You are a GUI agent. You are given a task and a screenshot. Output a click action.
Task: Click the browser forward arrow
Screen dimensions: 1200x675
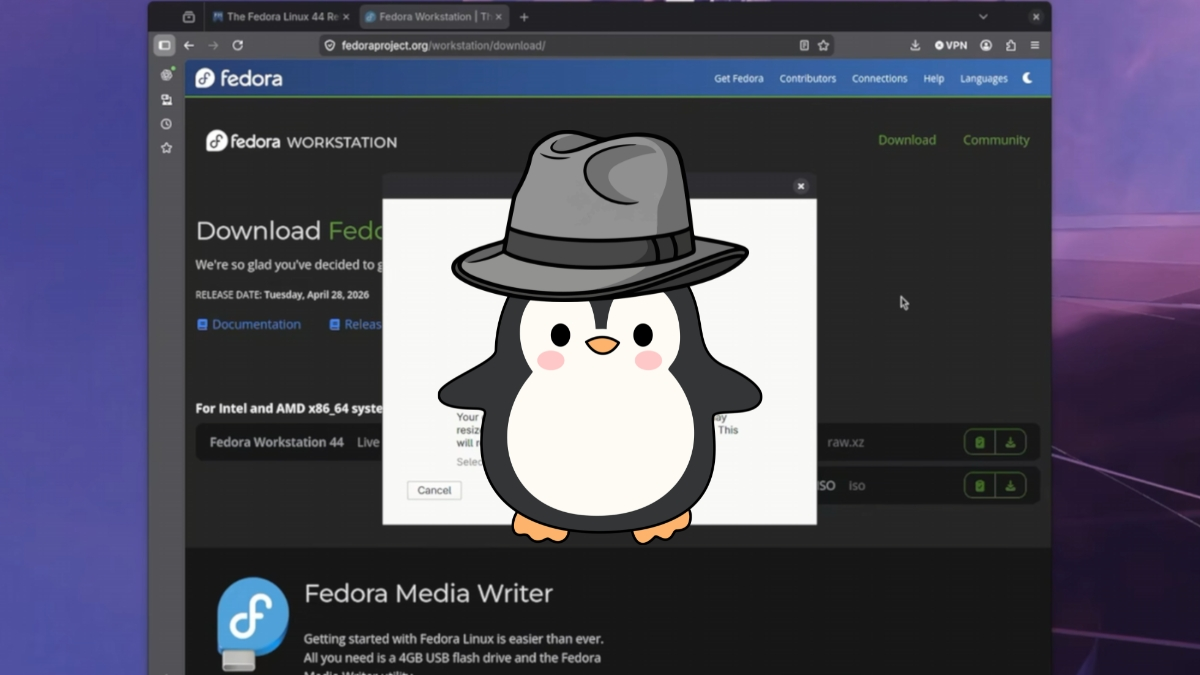[213, 45]
